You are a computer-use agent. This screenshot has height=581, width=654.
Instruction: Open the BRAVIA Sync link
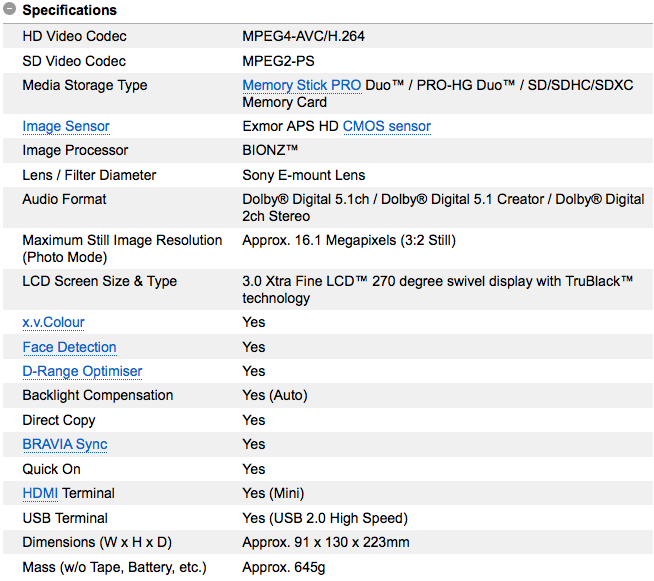65,445
